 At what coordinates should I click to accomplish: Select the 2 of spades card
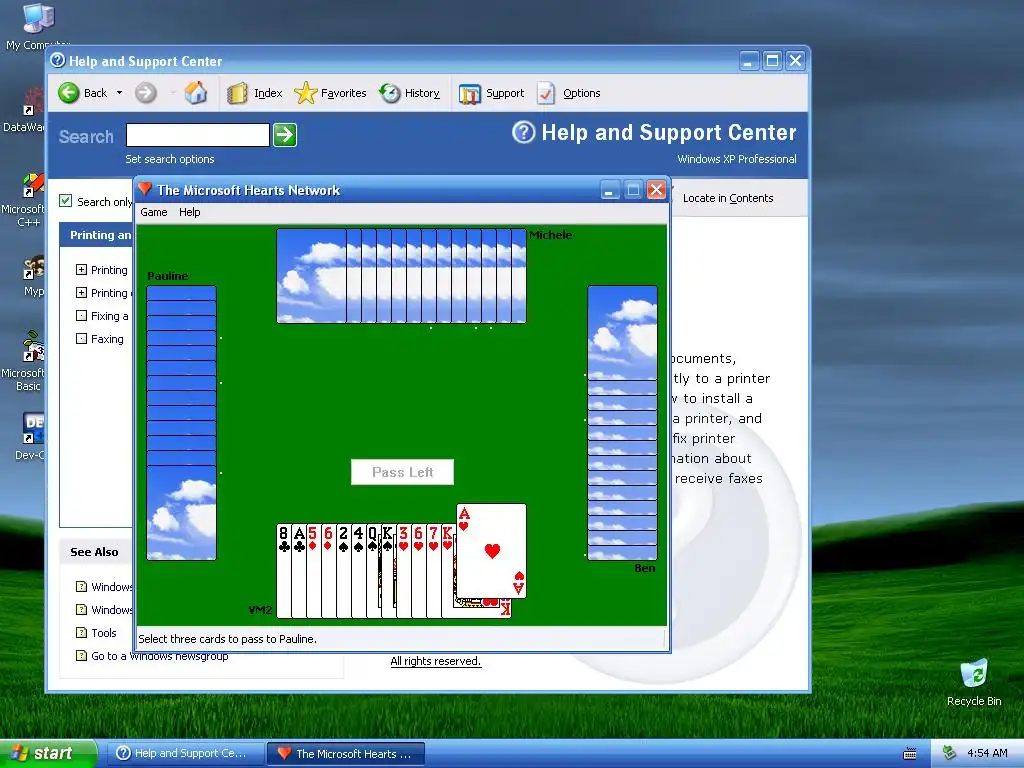[x=344, y=570]
